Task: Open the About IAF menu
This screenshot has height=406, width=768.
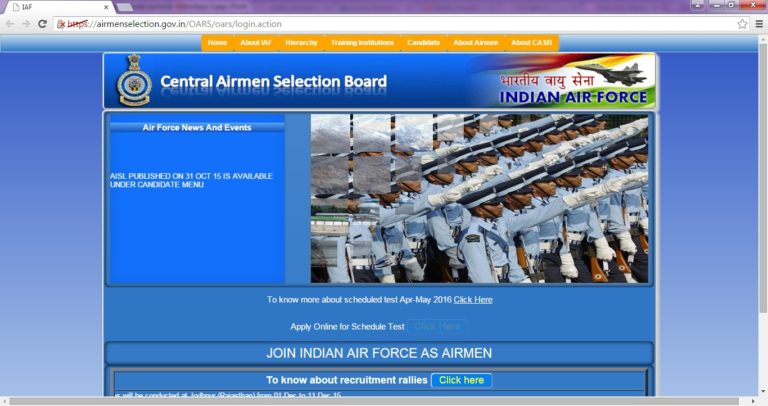Action: tap(255, 43)
